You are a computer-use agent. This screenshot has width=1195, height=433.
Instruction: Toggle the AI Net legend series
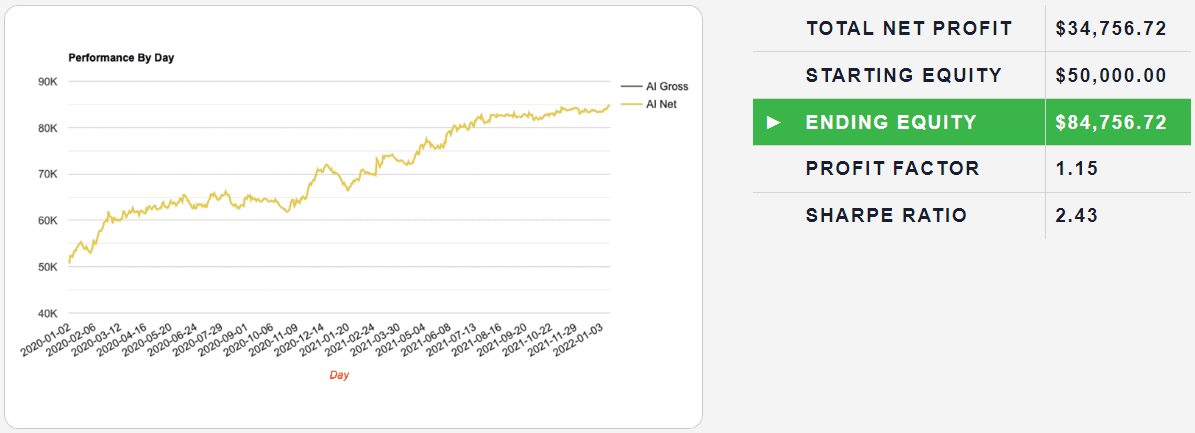tap(662, 103)
